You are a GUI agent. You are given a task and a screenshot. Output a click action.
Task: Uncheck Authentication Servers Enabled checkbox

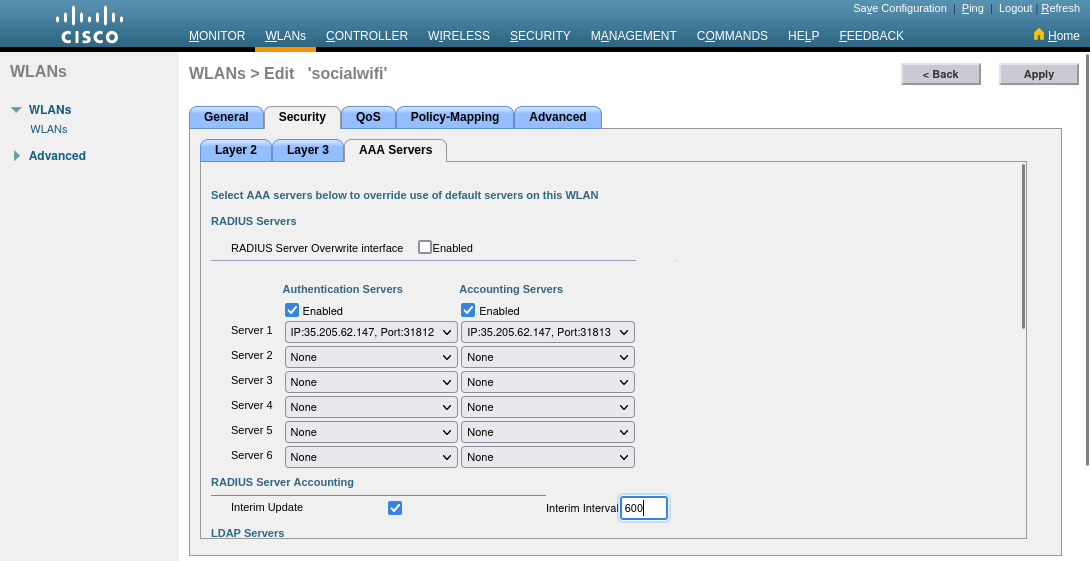(292, 310)
